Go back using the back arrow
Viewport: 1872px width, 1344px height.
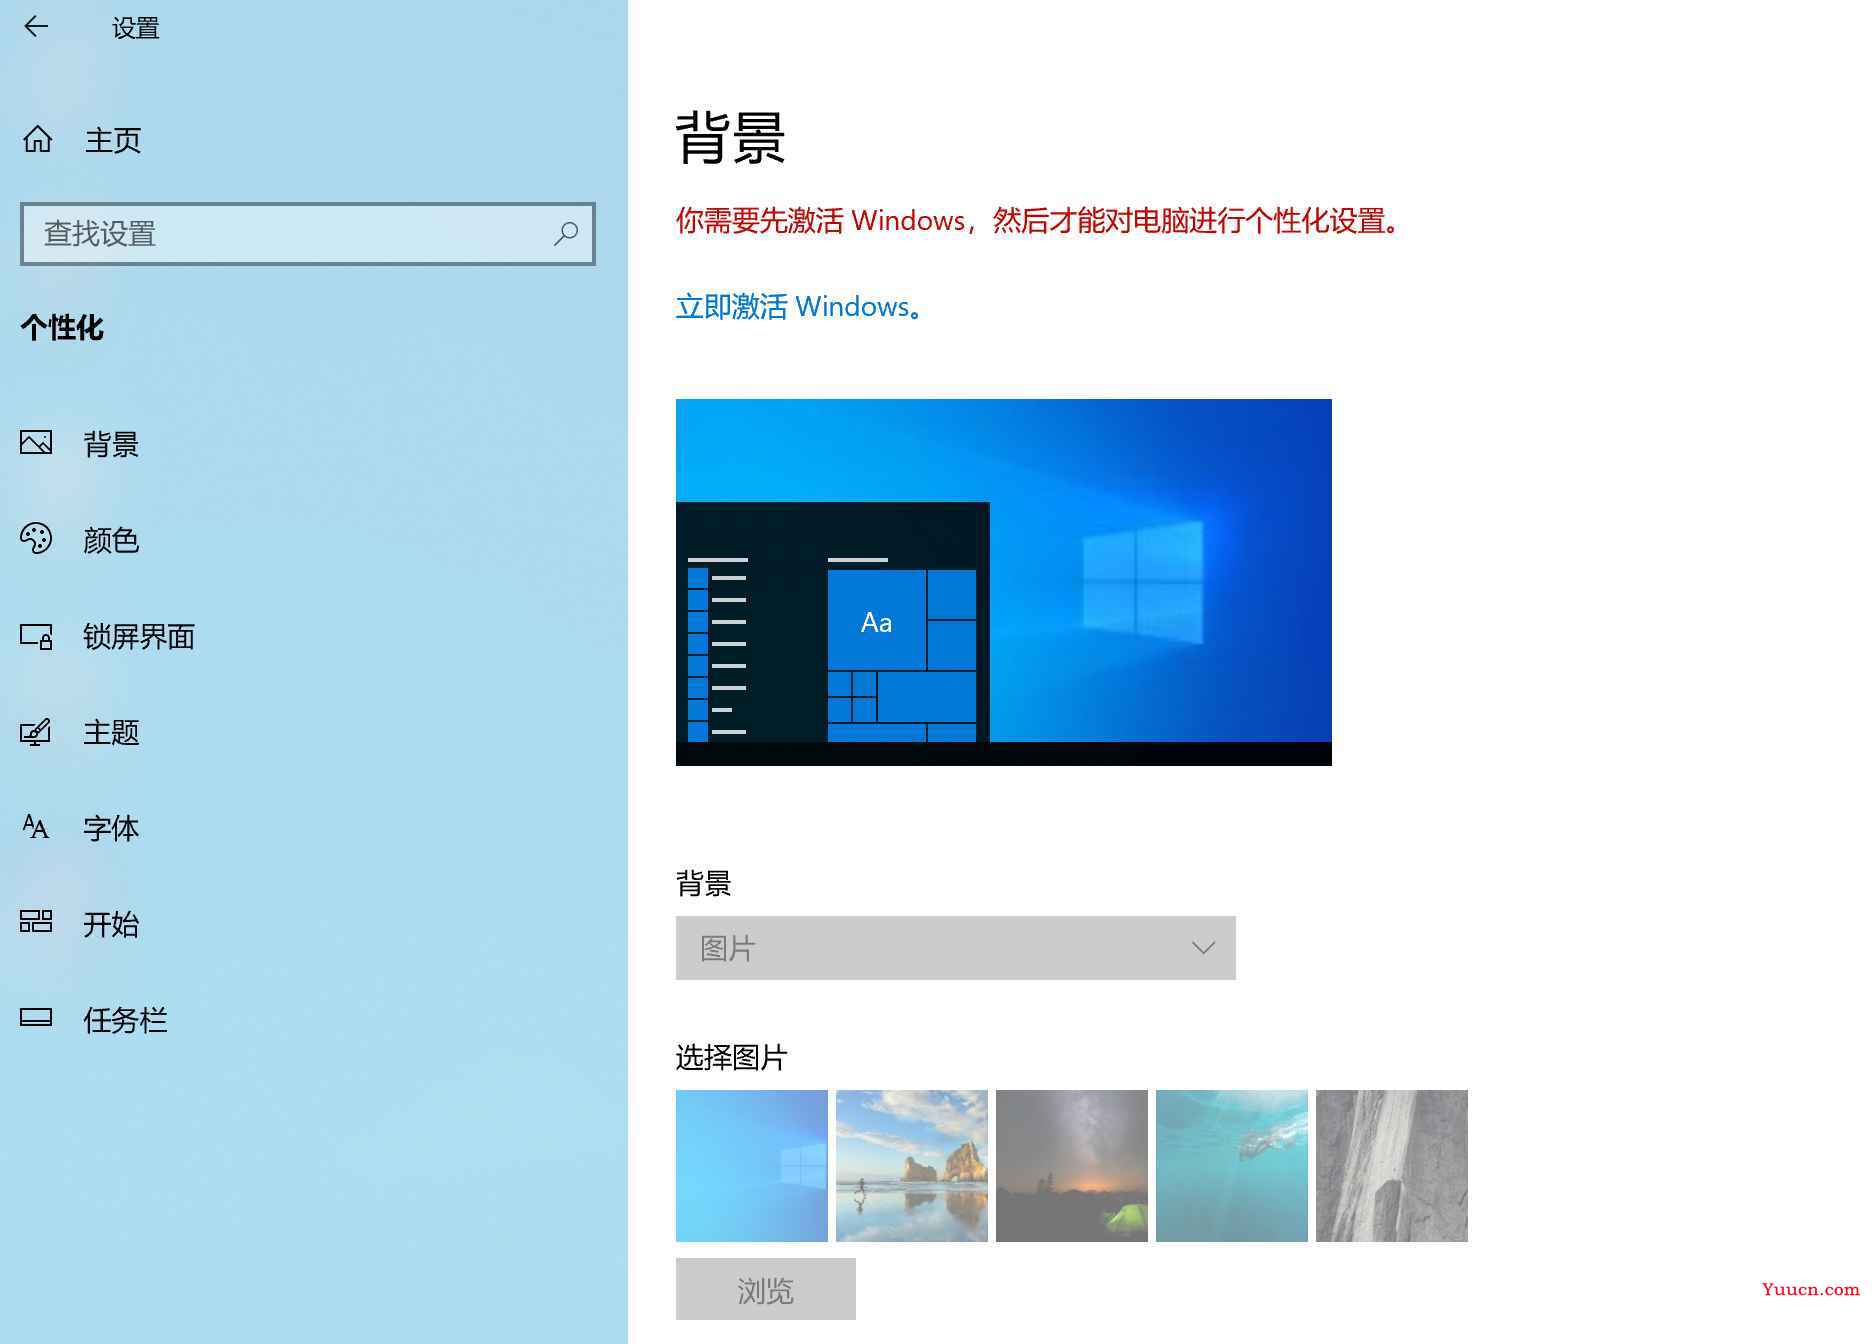[36, 27]
